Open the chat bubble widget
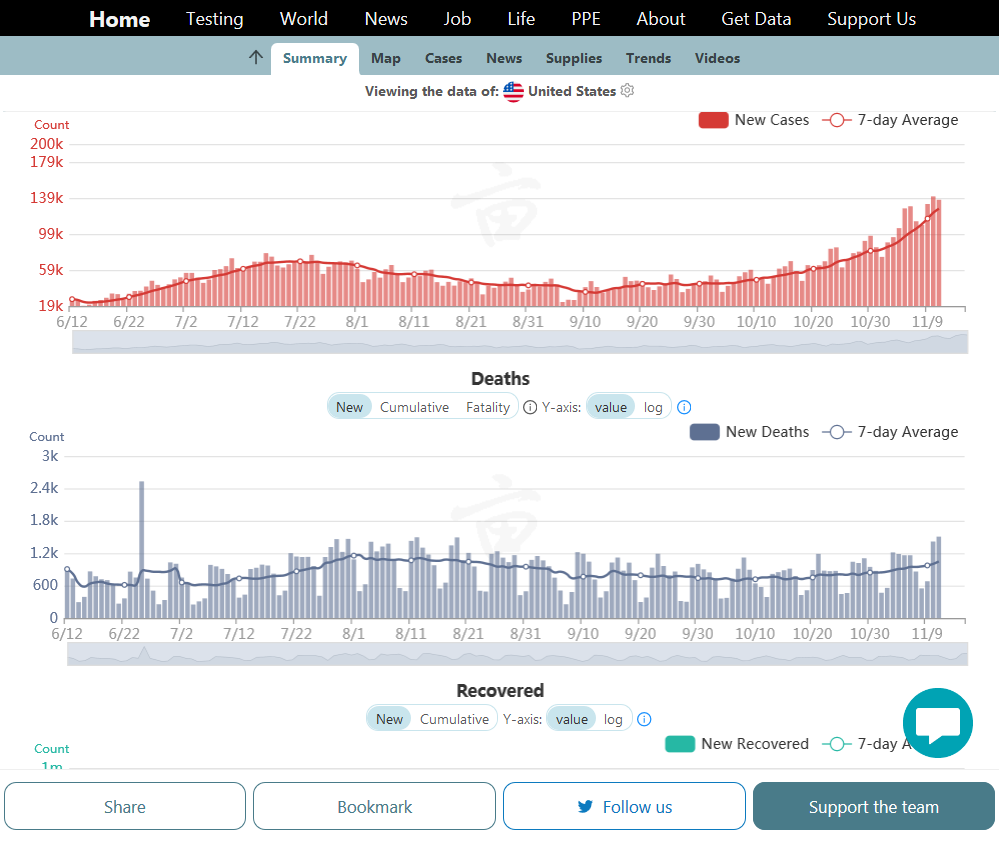999x842 pixels. pos(937,722)
